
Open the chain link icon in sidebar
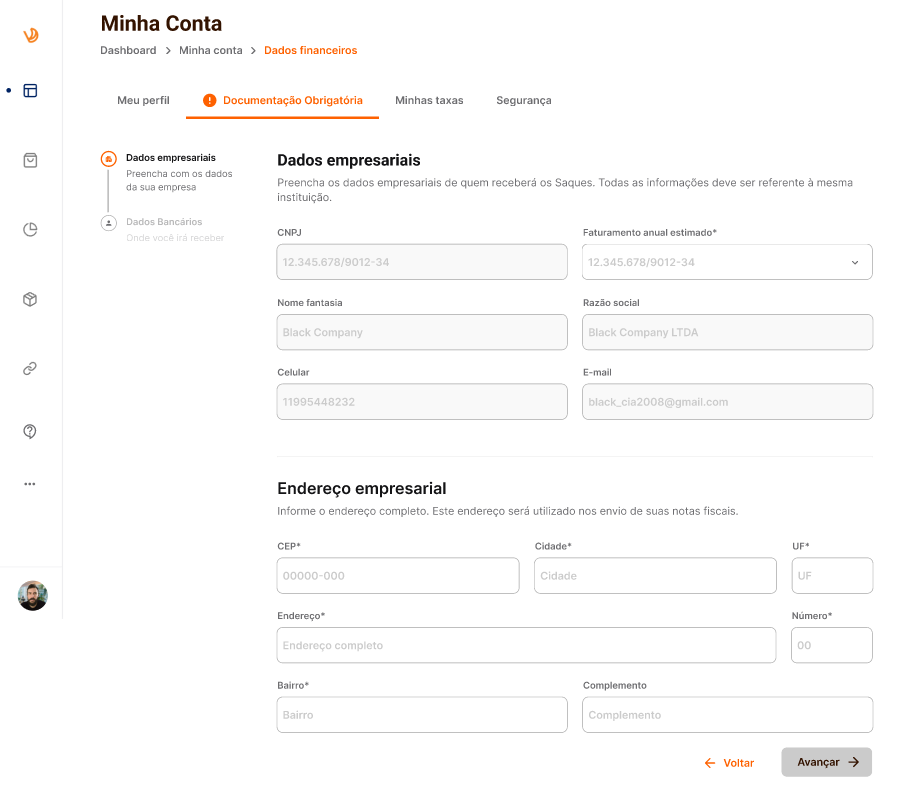[x=30, y=368]
